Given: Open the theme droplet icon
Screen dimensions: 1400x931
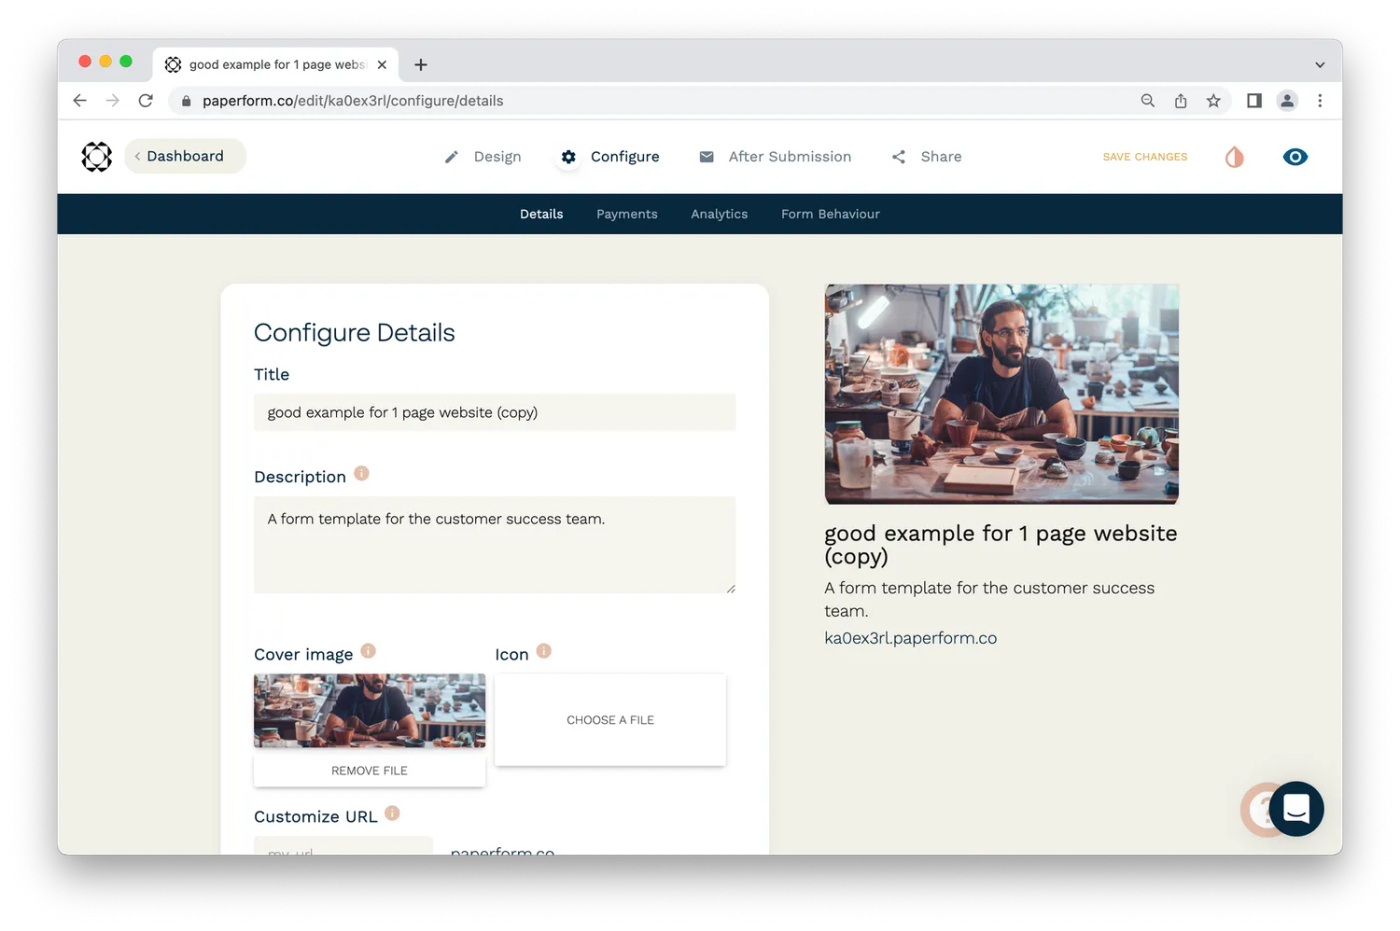Looking at the screenshot, I should tap(1234, 157).
